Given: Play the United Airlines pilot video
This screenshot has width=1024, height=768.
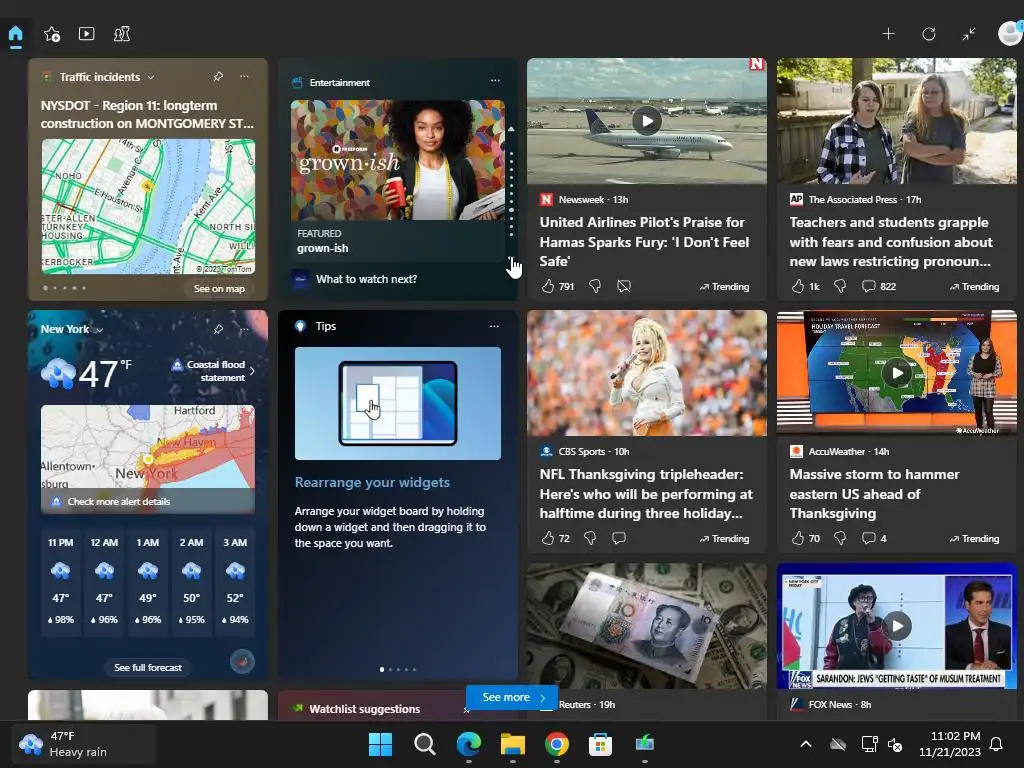Looking at the screenshot, I should point(647,121).
